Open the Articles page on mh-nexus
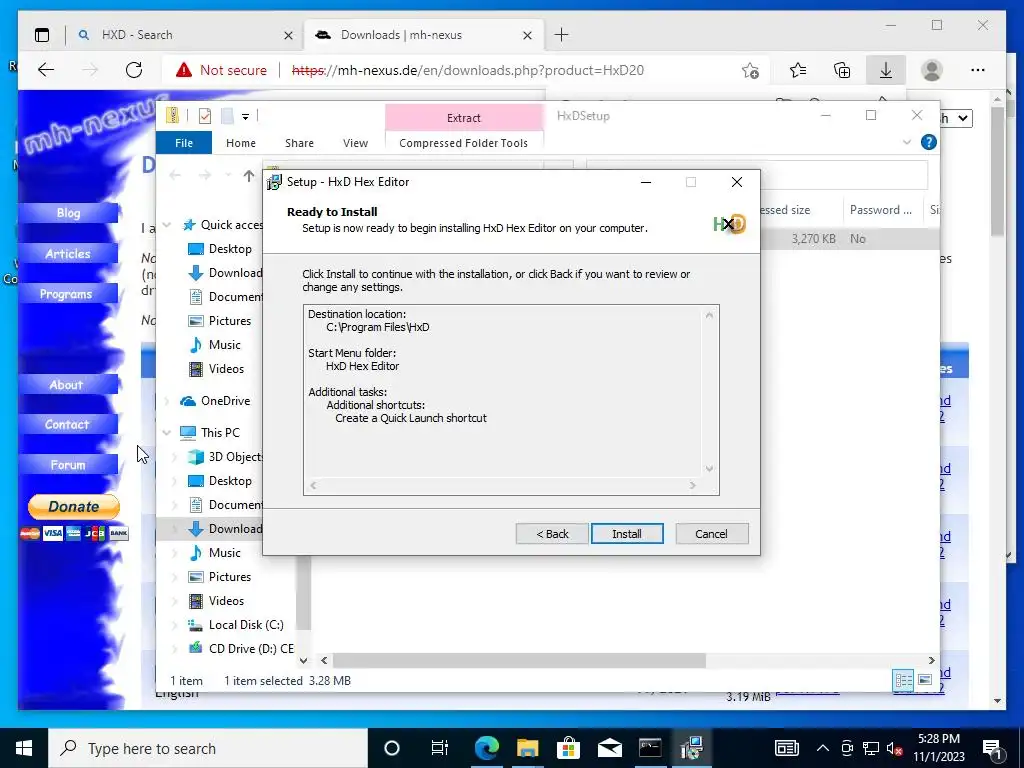1024x768 pixels. pos(68,253)
